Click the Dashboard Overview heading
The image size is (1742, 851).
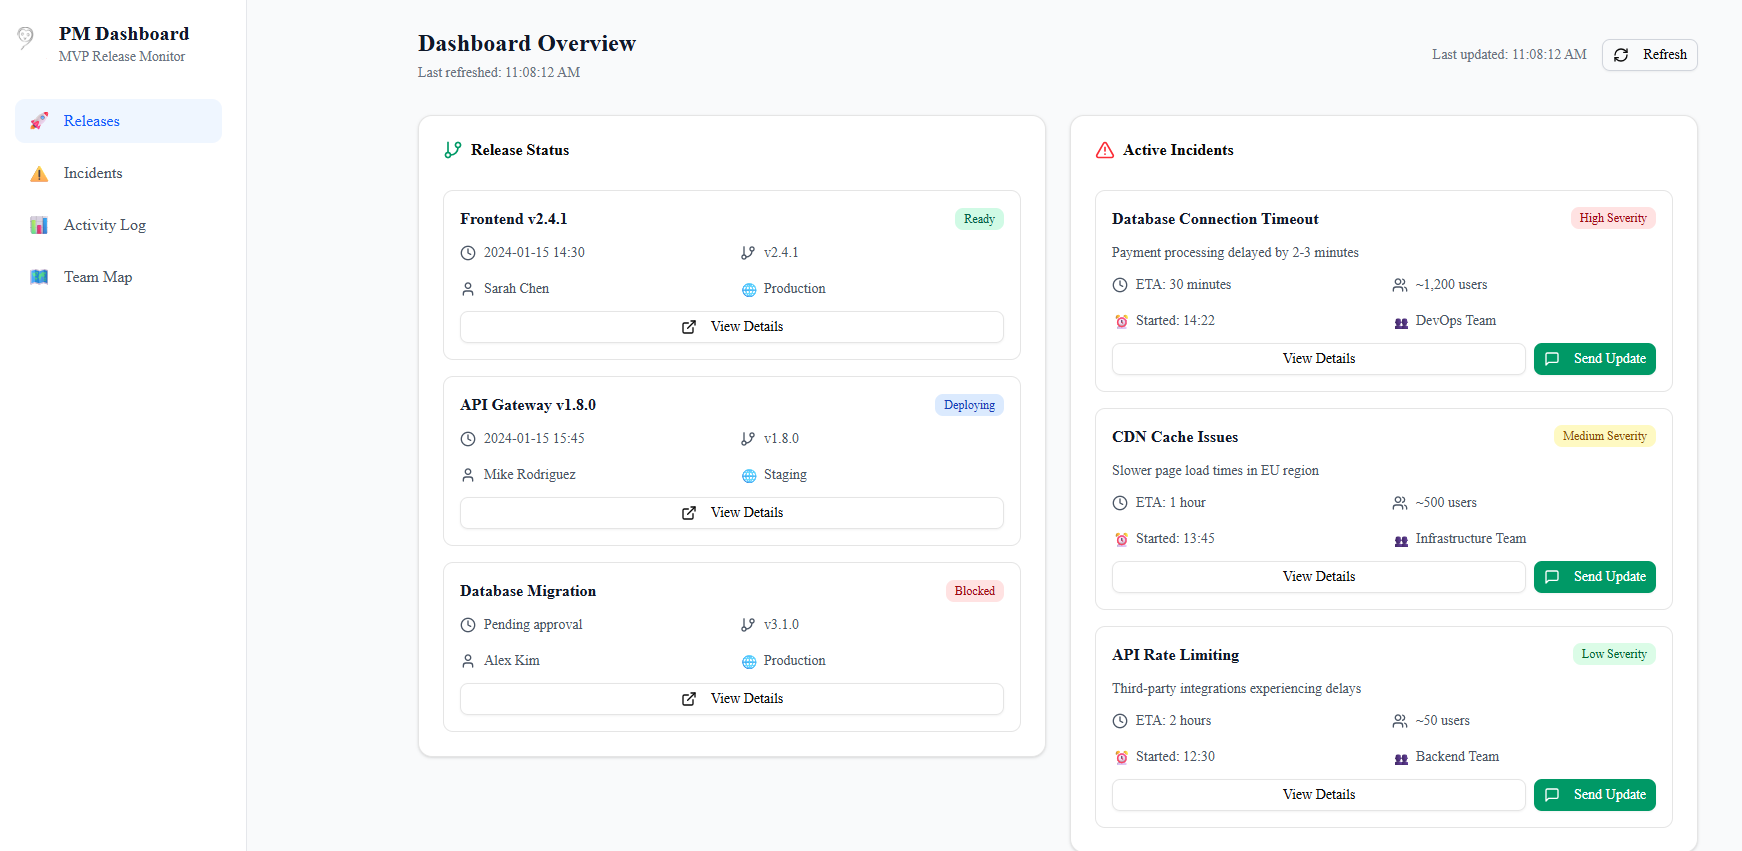pyautogui.click(x=527, y=43)
